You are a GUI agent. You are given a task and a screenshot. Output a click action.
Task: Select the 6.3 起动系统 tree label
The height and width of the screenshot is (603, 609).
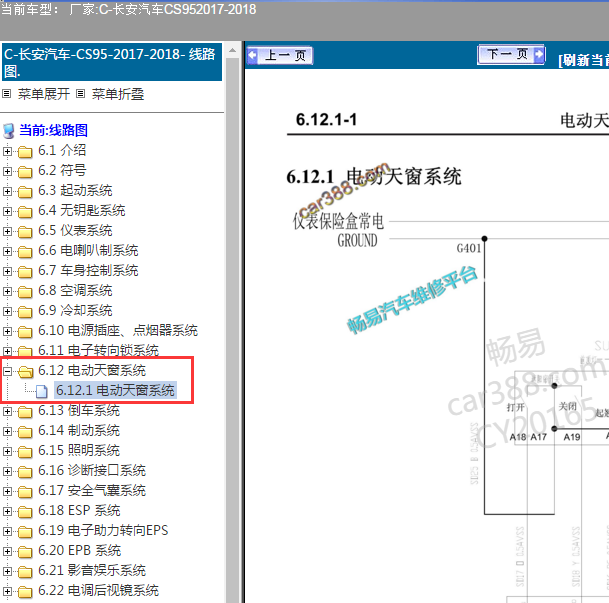(75, 190)
